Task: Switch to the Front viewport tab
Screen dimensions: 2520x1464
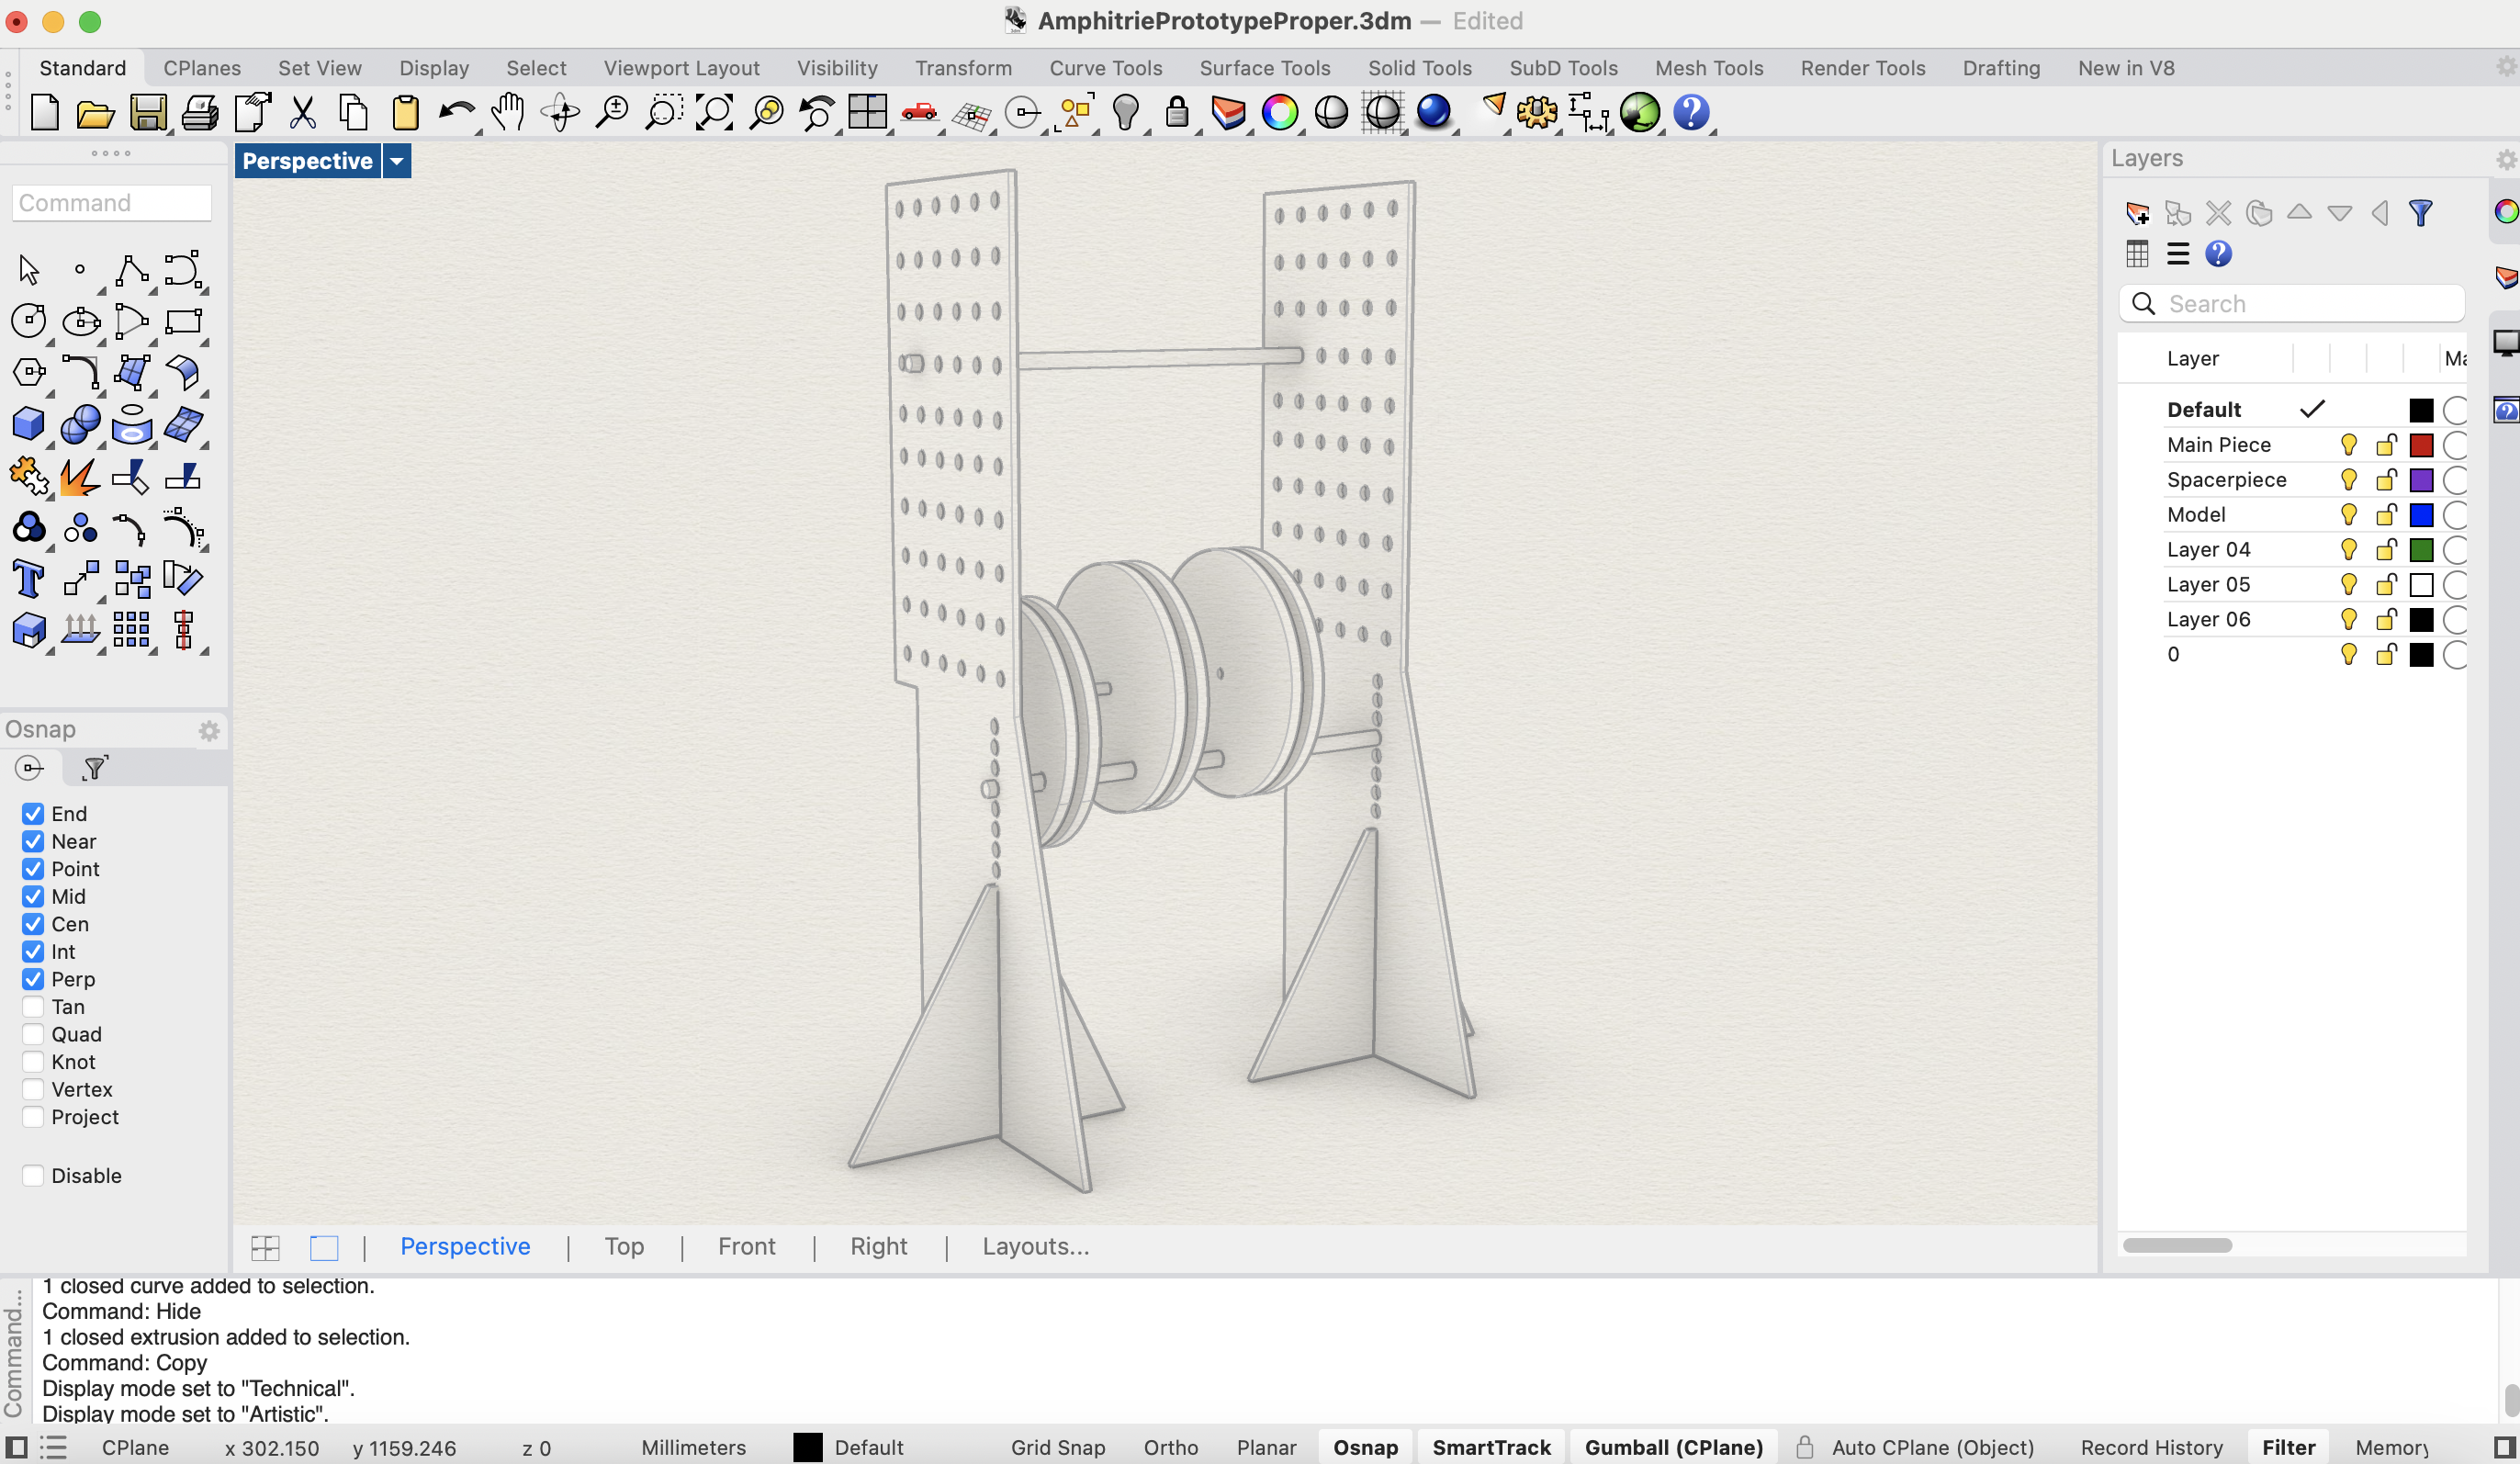Action: [x=746, y=1246]
